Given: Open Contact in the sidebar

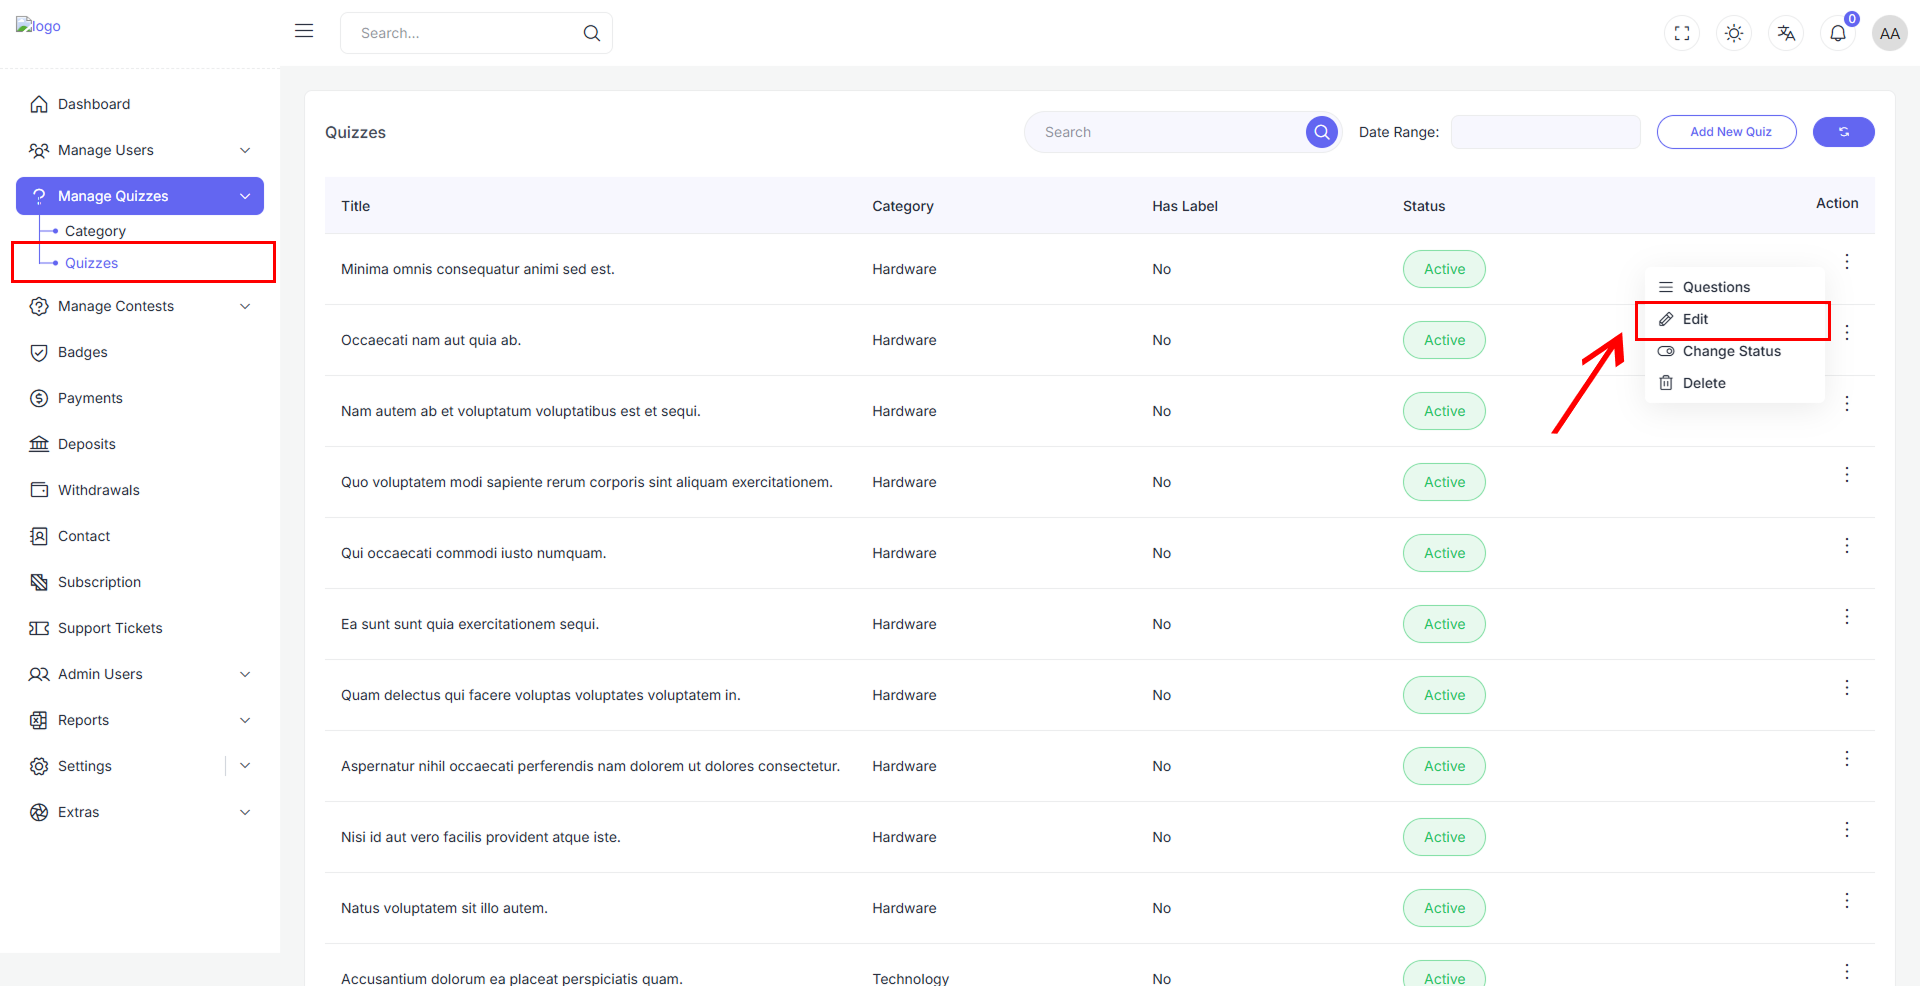Looking at the screenshot, I should pyautogui.click(x=140, y=536).
